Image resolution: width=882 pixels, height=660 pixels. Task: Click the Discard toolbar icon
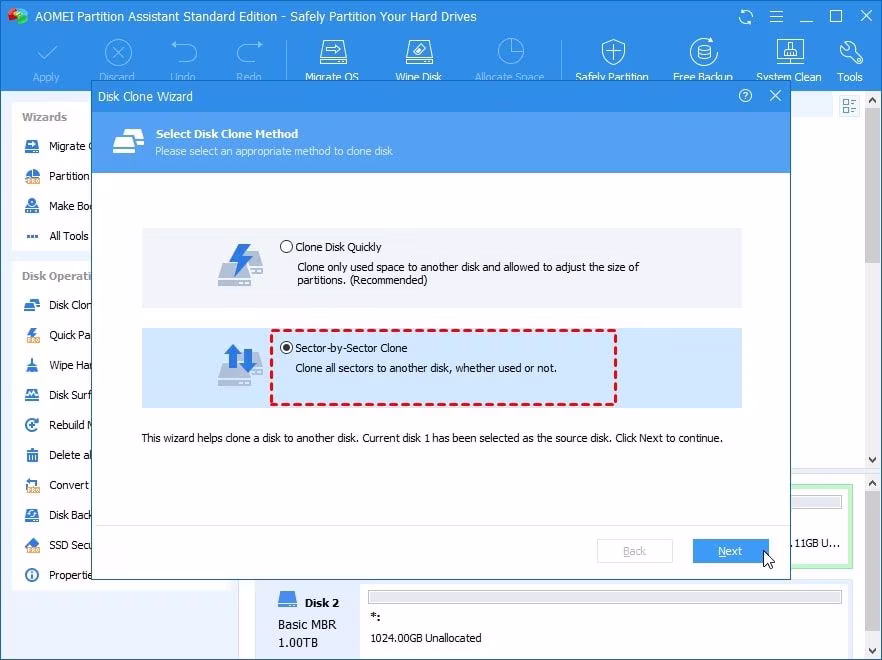pos(117,62)
